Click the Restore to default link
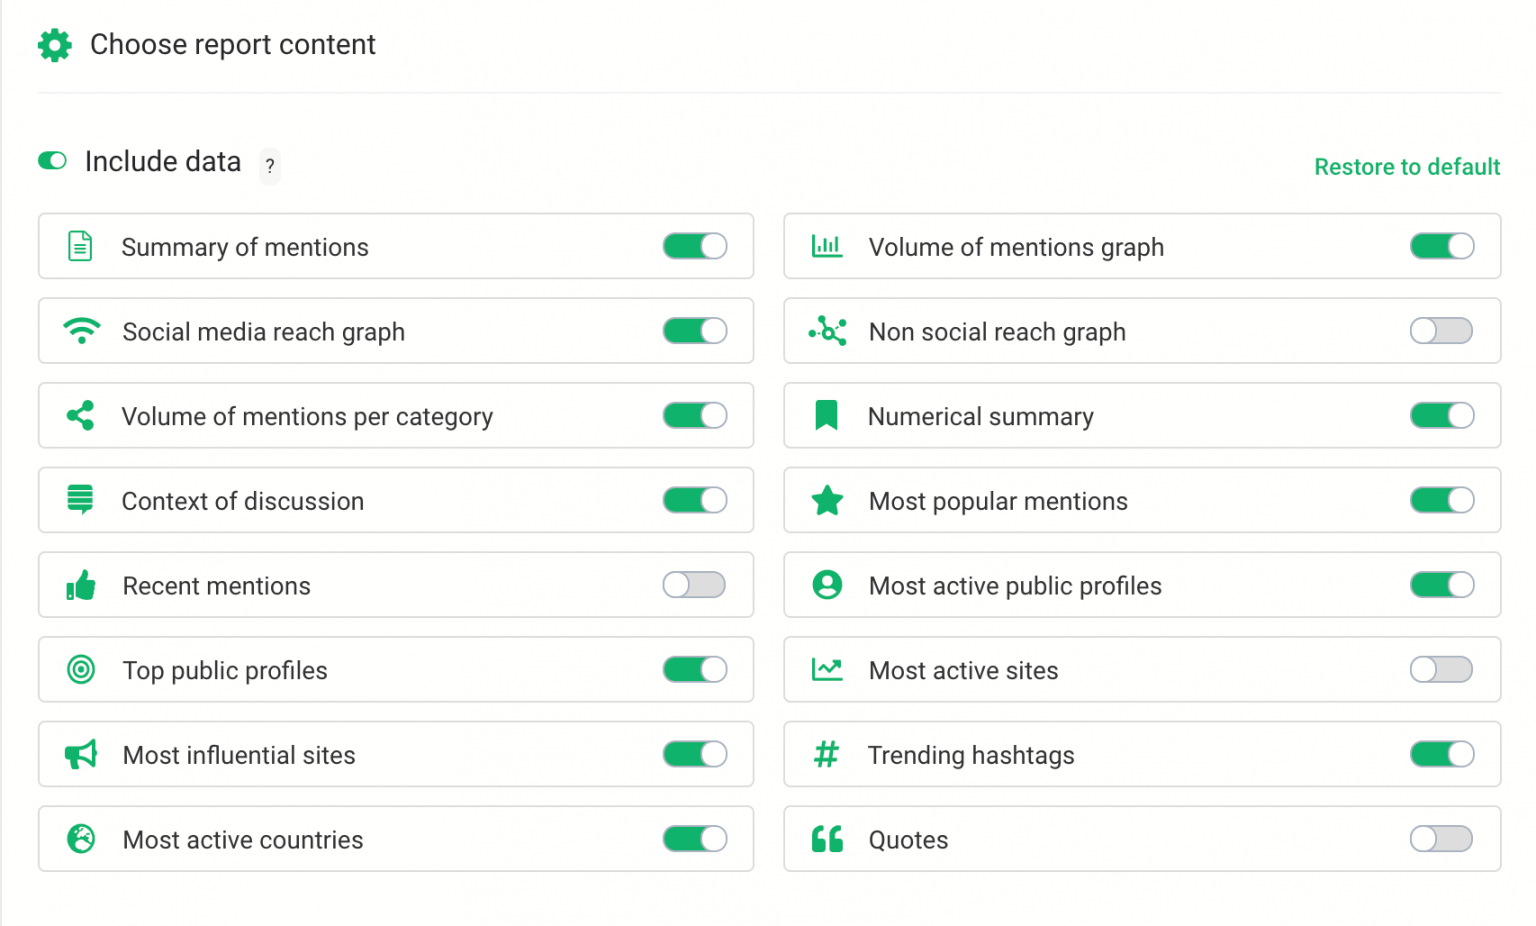 [1407, 166]
